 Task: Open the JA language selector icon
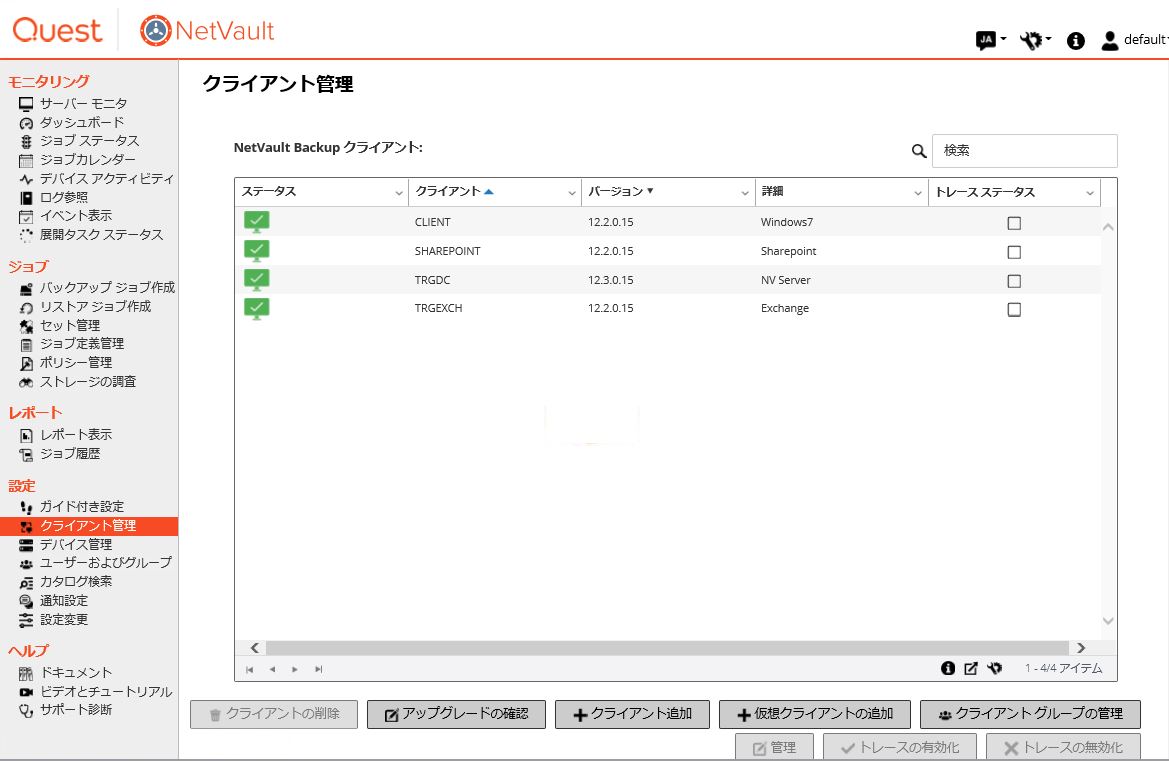[x=986, y=40]
